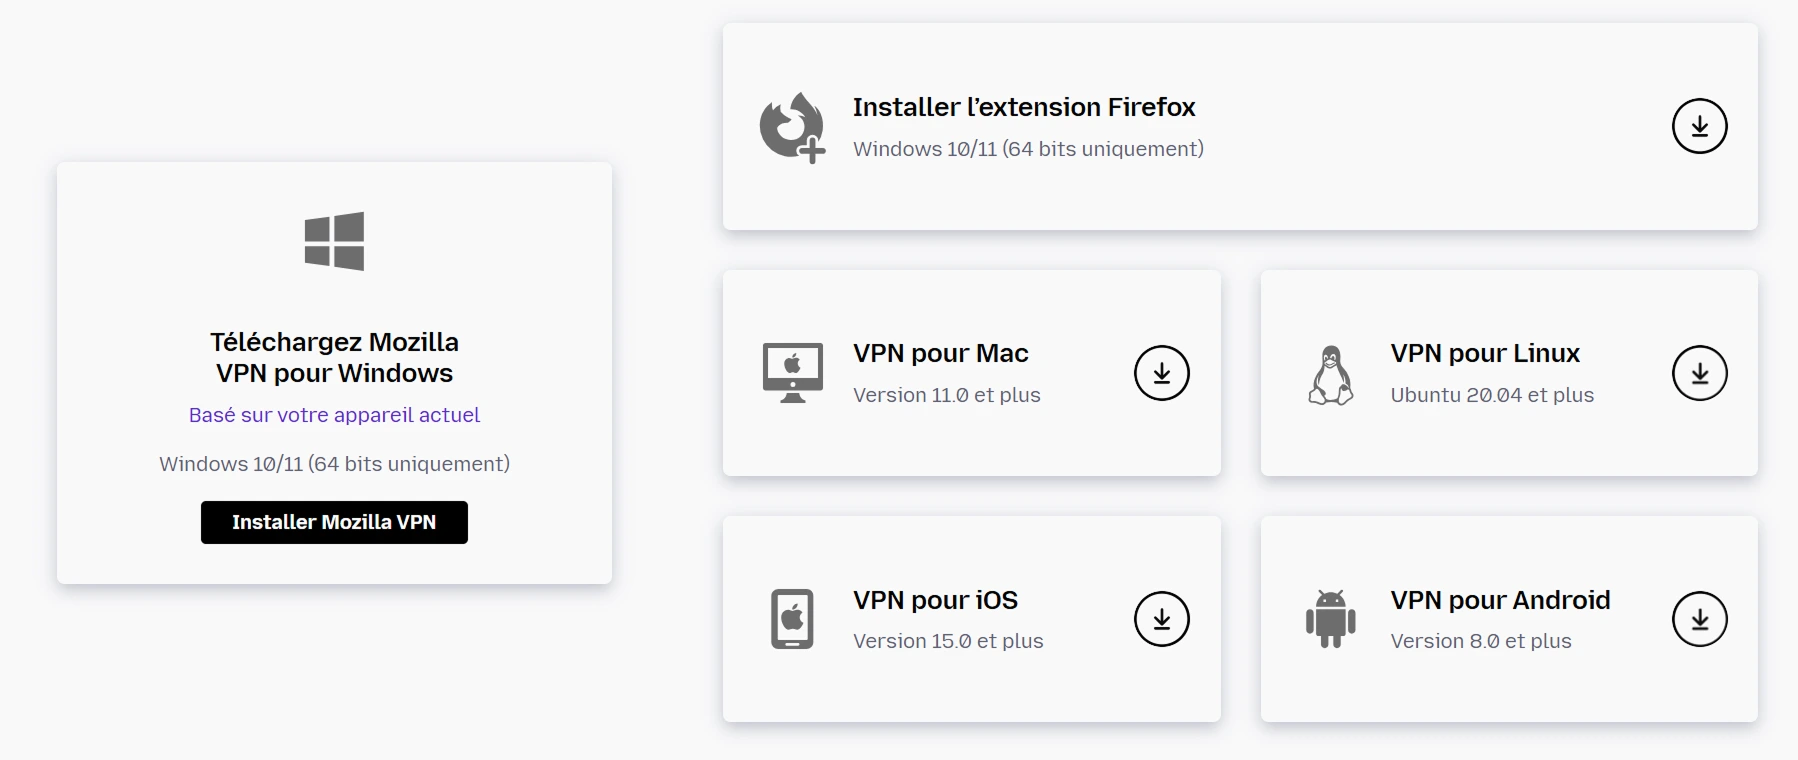Viewport: 1798px width, 760px height.
Task: Open the "Installer l'extension Firefox" heading
Action: point(1023,107)
